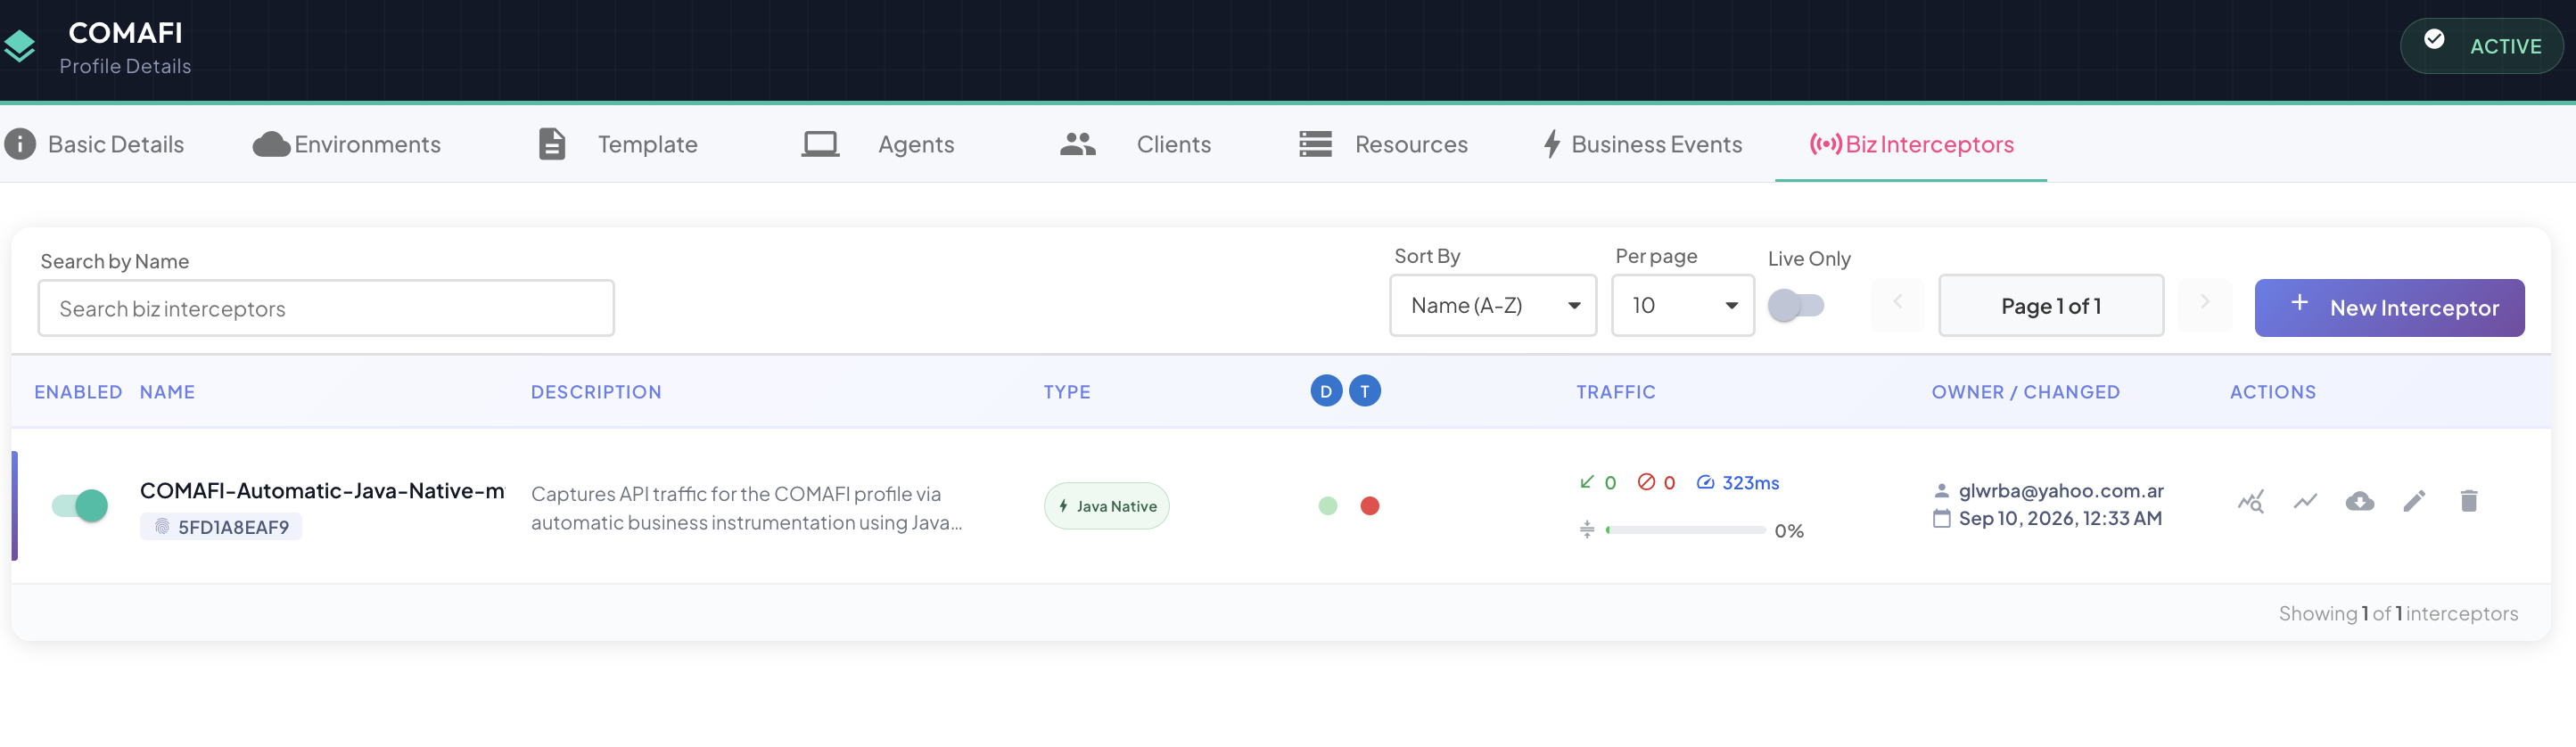This screenshot has width=2576, height=747.
Task: Click the date Sep 10, 2026, 12:33 AM
Action: pyautogui.click(x=2060, y=519)
